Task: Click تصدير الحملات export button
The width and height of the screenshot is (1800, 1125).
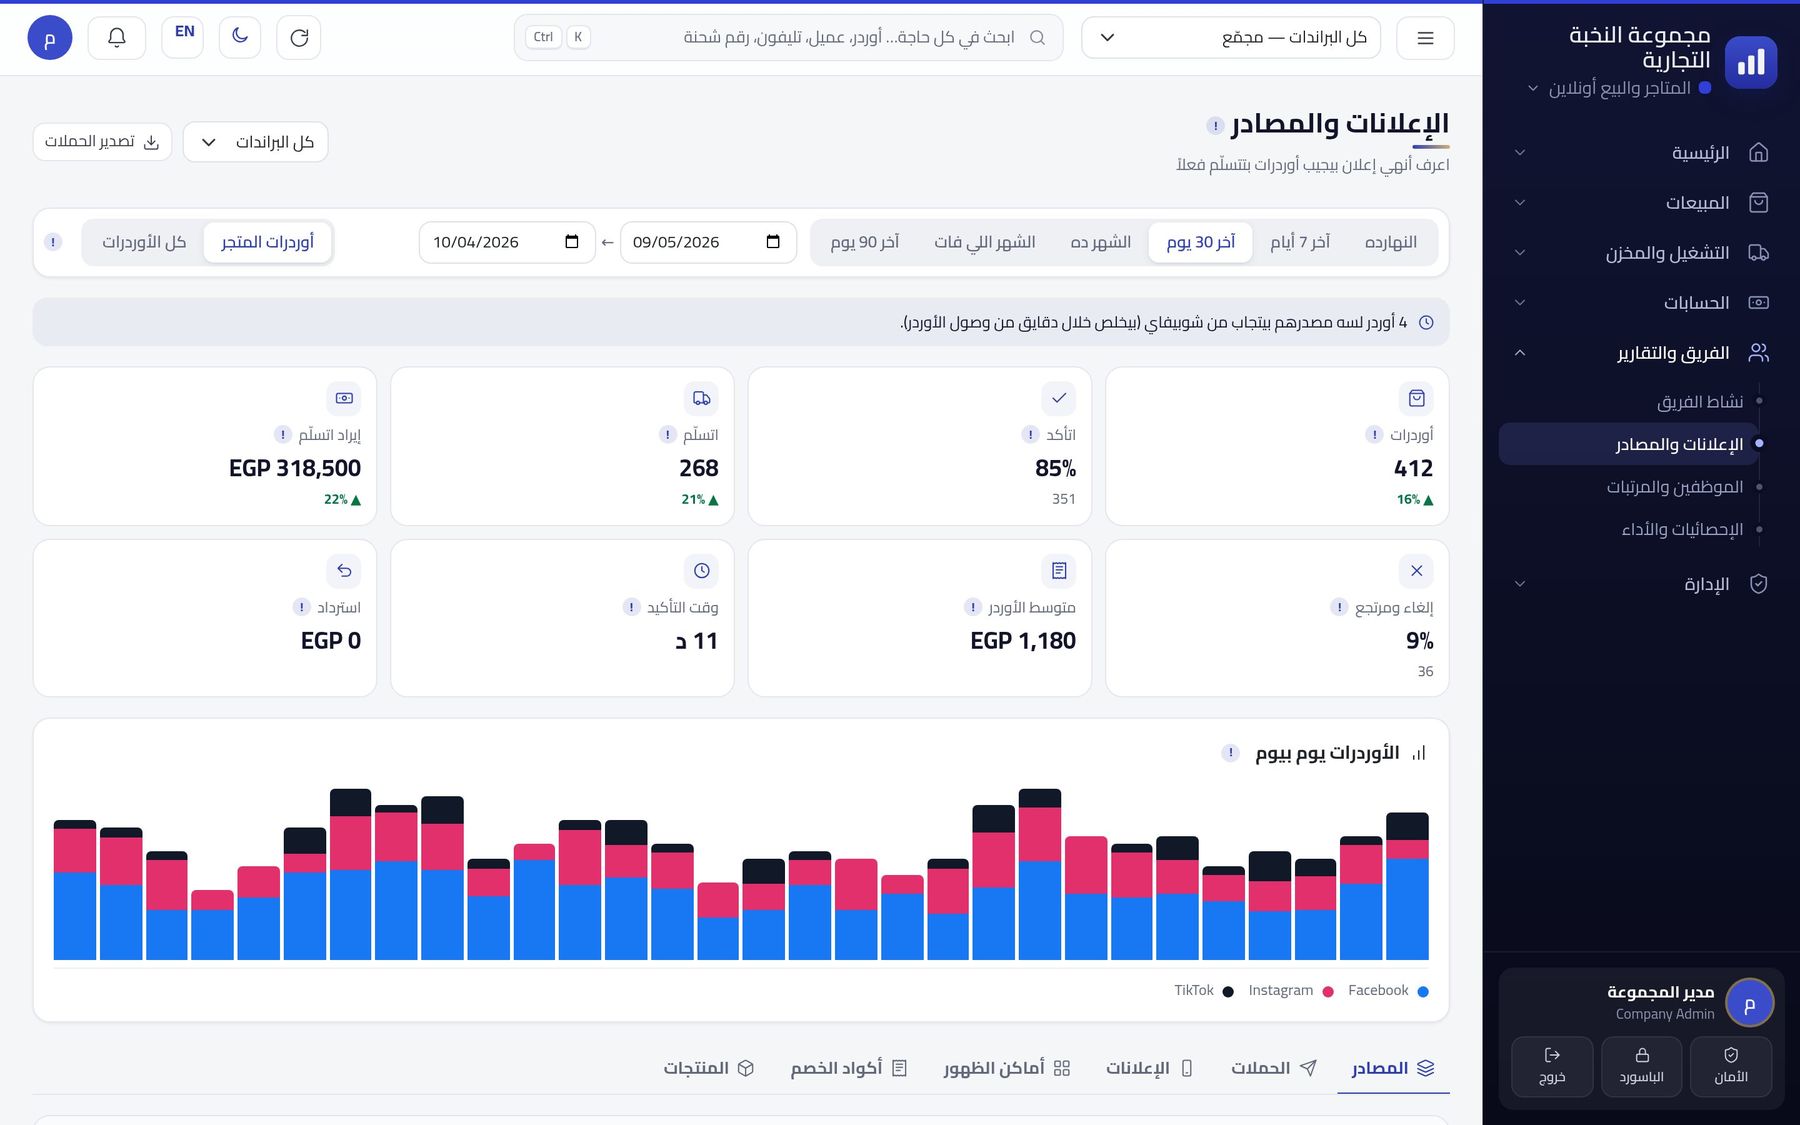Action: 102,142
